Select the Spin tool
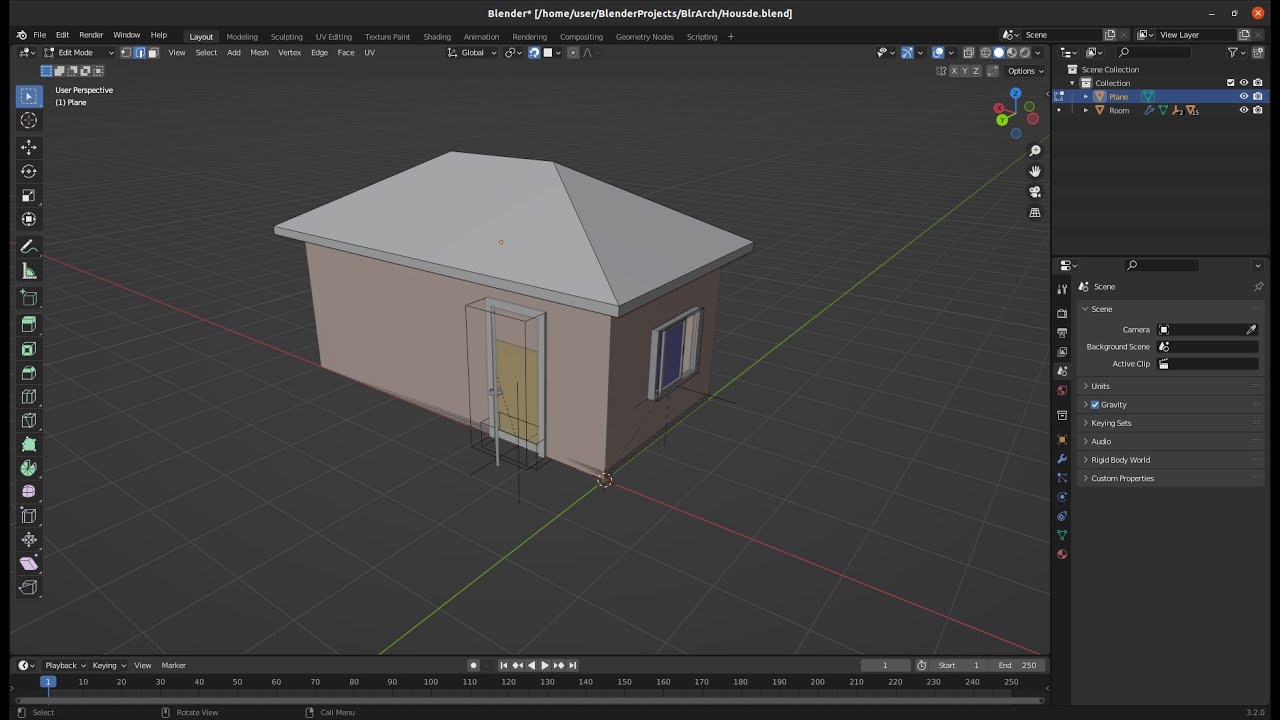This screenshot has width=1280, height=720. (x=29, y=468)
